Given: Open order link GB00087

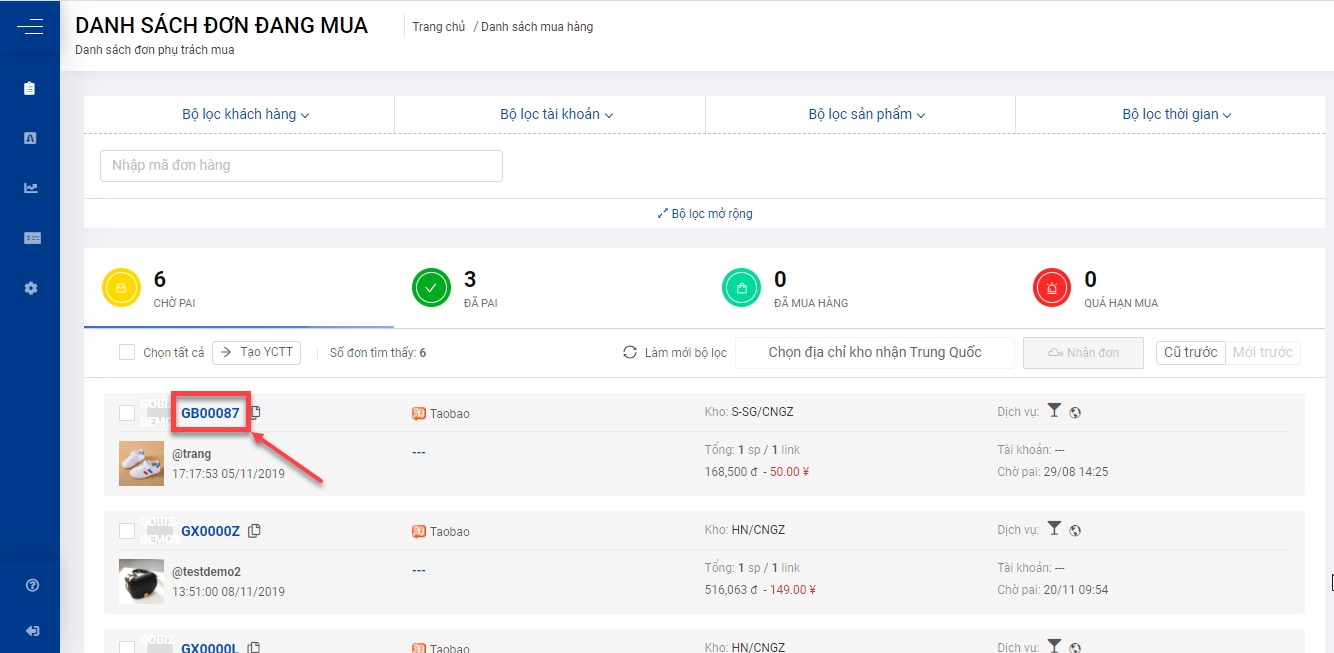Looking at the screenshot, I should tap(210, 413).
